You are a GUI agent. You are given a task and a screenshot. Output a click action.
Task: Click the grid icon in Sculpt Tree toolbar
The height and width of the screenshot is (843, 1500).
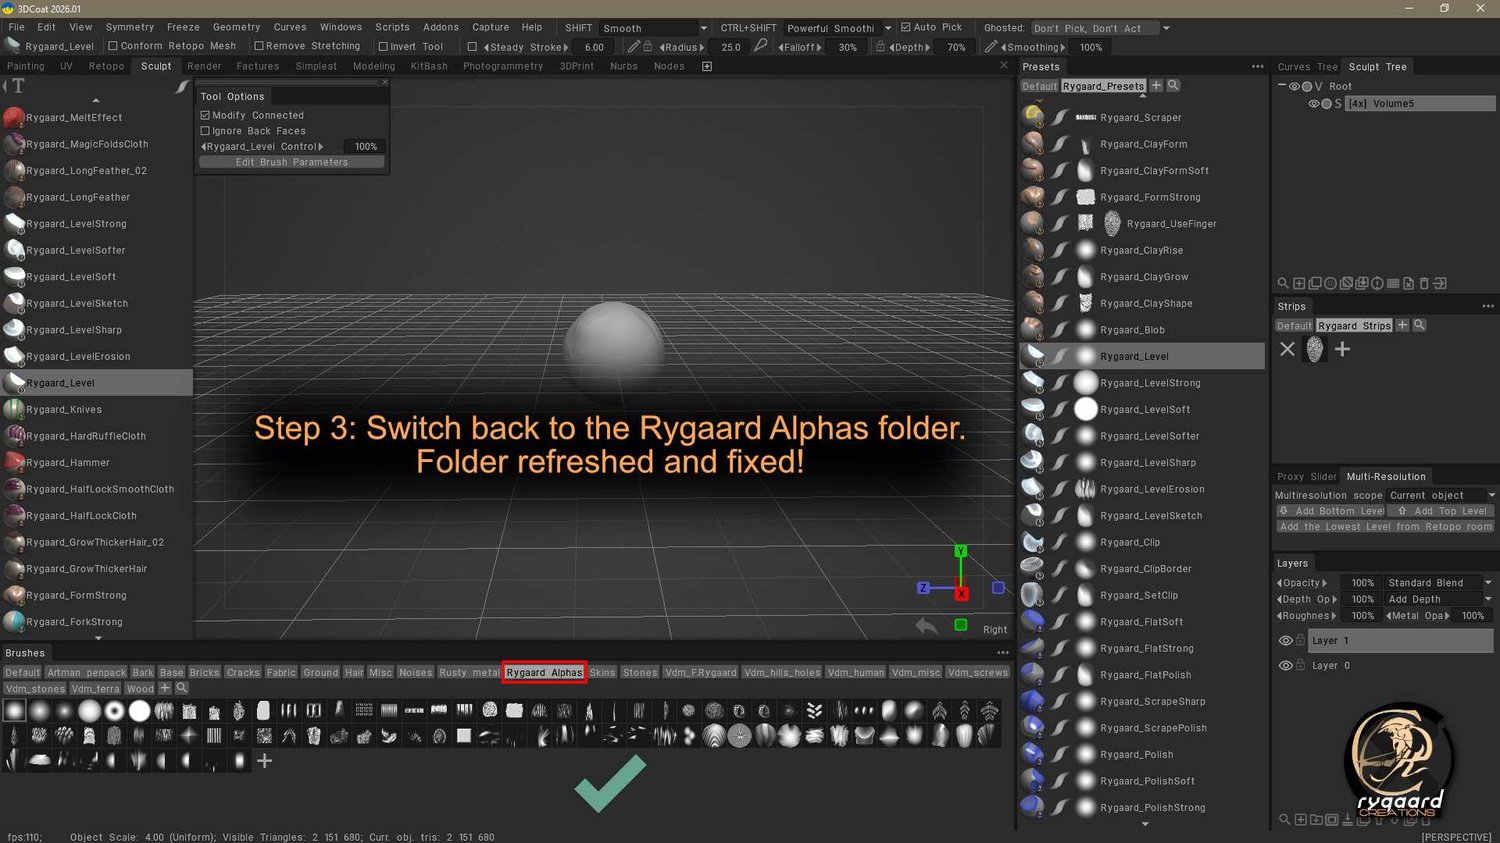1393,284
